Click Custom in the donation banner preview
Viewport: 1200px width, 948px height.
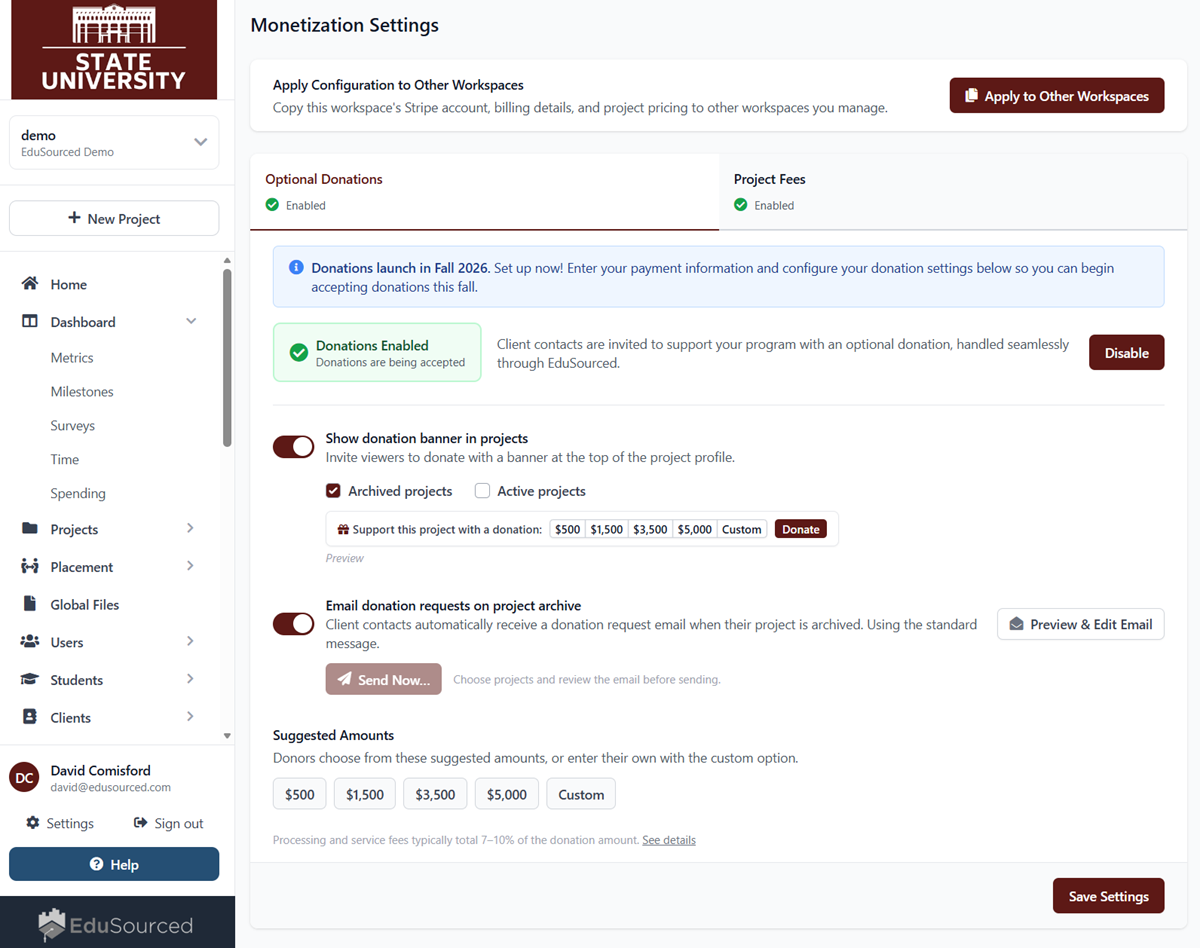(x=742, y=529)
